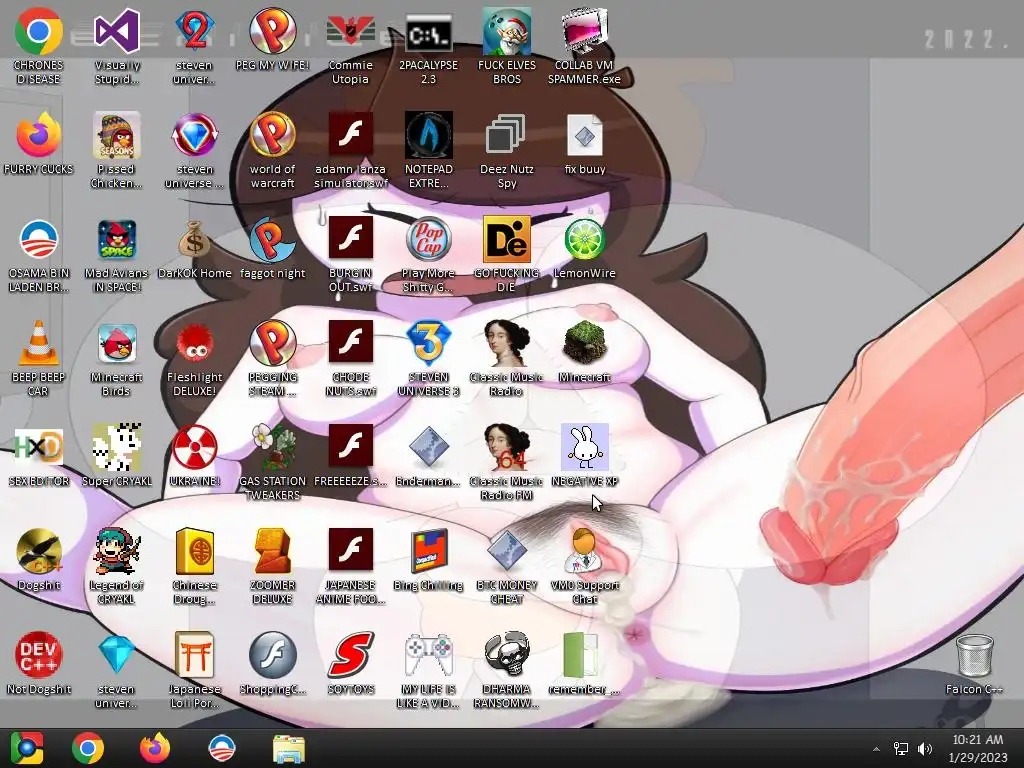Select the BEEP BEEP CAR traffic cone icon
Image resolution: width=1024 pixels, height=768 pixels.
coord(39,343)
